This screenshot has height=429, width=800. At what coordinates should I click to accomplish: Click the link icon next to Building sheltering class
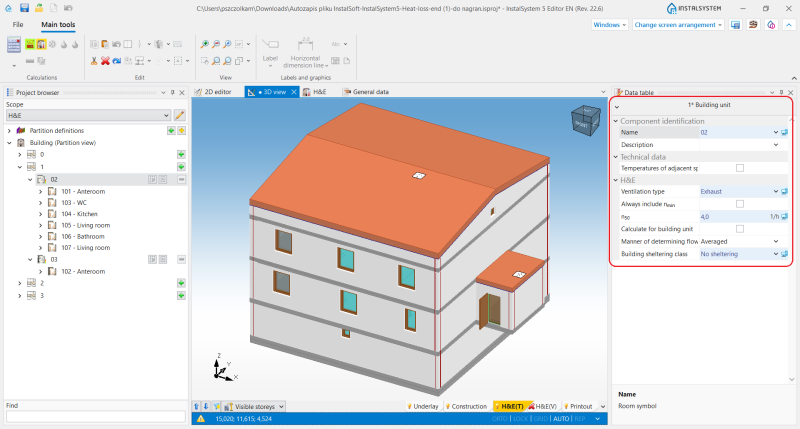784,254
